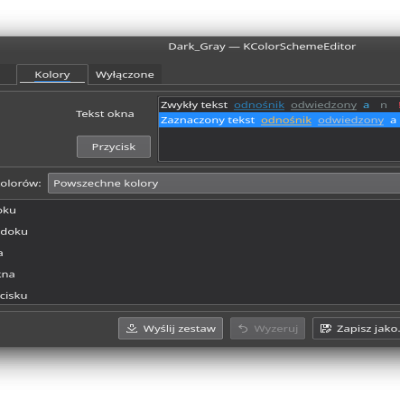Click the Zwykły tekst sample text

click(x=194, y=105)
